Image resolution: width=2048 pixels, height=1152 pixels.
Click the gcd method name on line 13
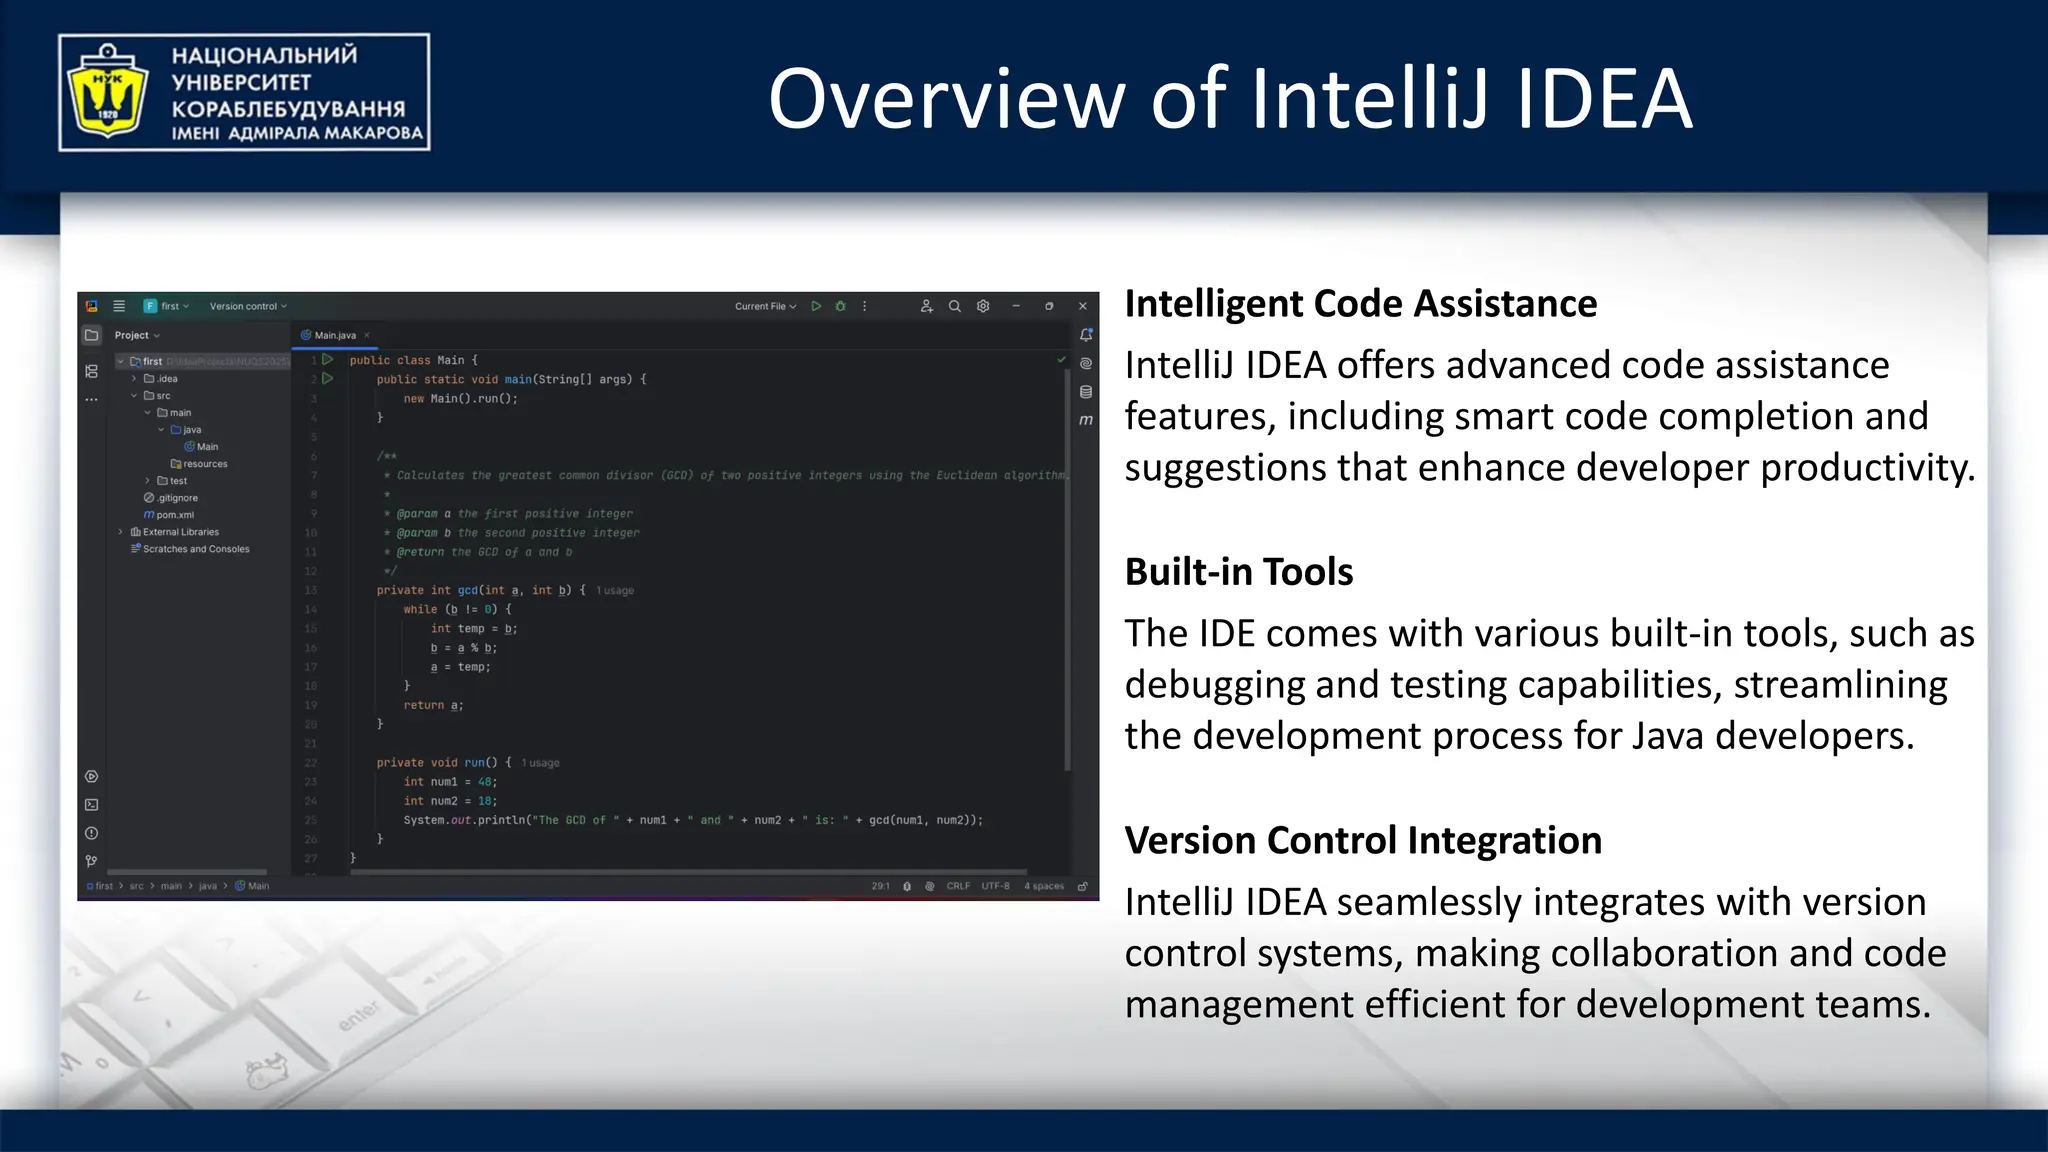(x=468, y=590)
